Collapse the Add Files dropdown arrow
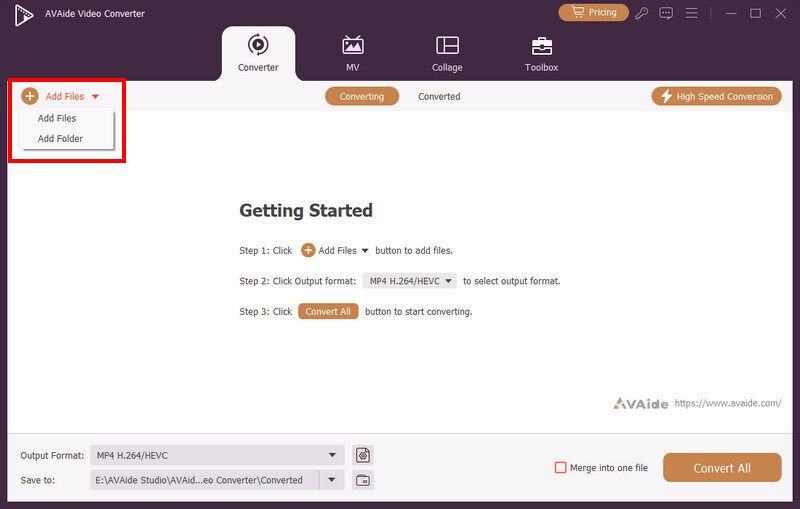 (95, 96)
